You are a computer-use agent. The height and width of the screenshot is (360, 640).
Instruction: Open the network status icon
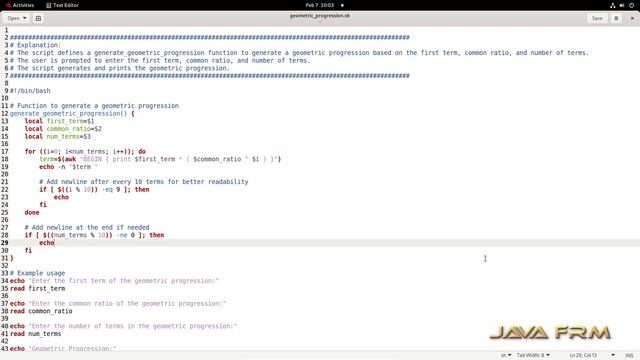pyautogui.click(x=613, y=5)
